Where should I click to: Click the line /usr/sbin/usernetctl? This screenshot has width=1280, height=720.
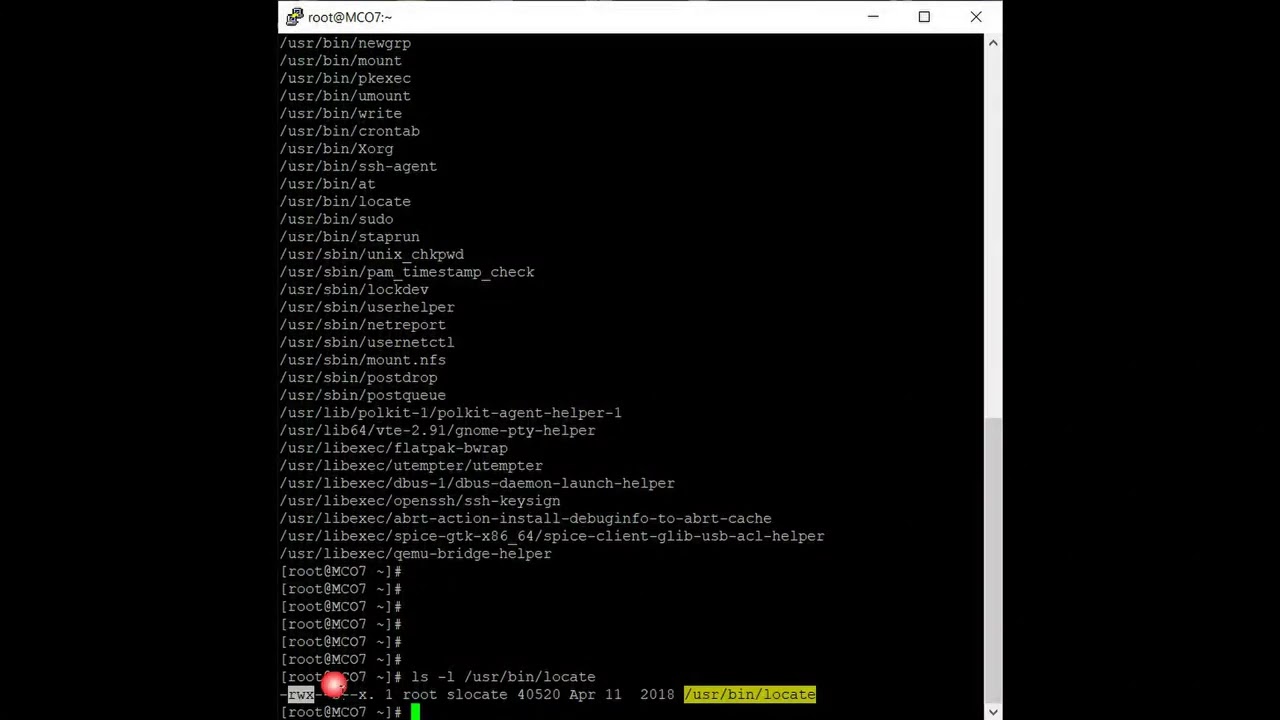[367, 342]
